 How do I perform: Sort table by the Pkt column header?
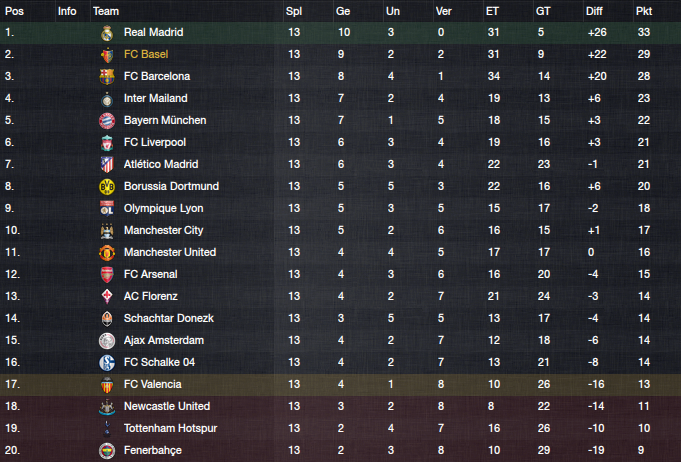coord(644,11)
